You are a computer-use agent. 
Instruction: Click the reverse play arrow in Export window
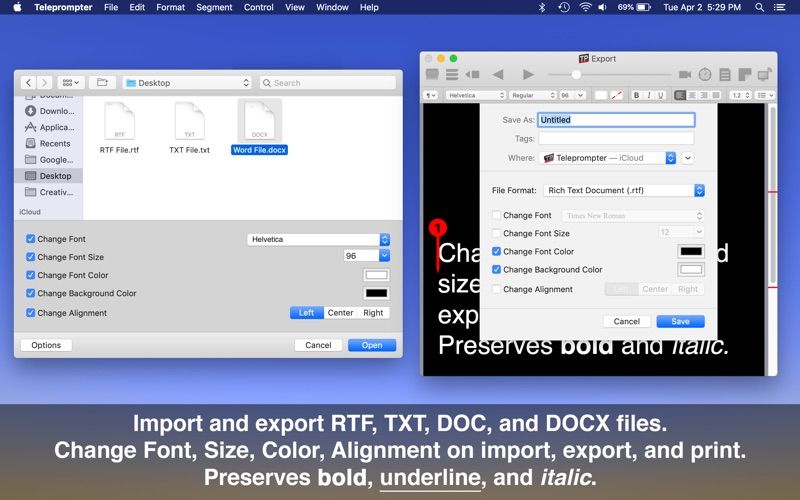point(498,74)
